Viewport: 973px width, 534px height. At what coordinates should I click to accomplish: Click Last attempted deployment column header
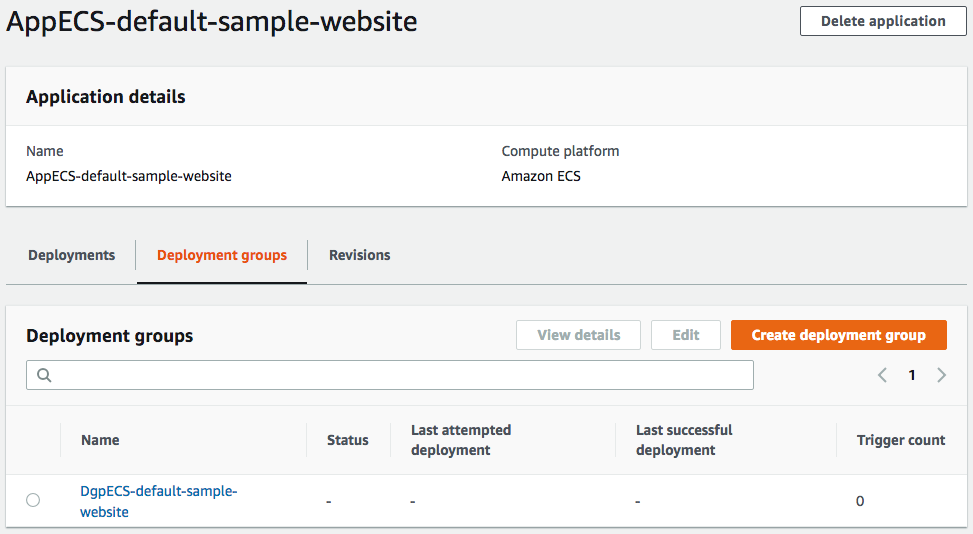[x=460, y=440]
